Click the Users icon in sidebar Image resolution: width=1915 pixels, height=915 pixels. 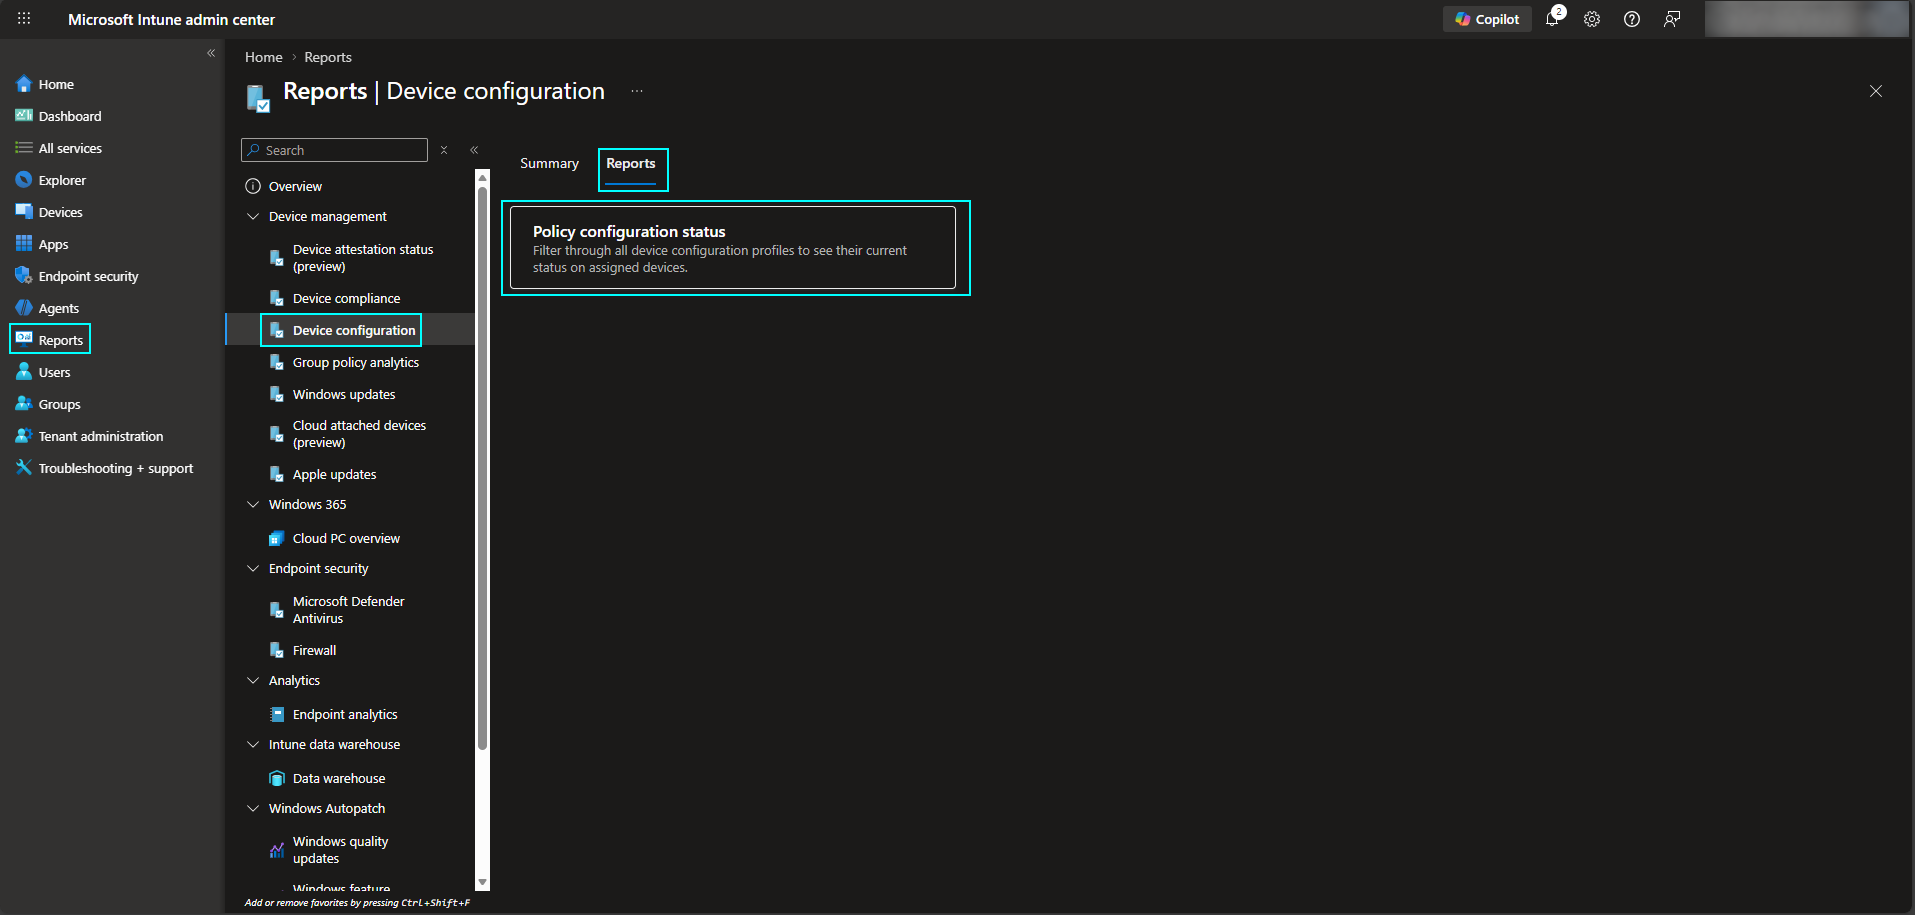click(x=24, y=372)
